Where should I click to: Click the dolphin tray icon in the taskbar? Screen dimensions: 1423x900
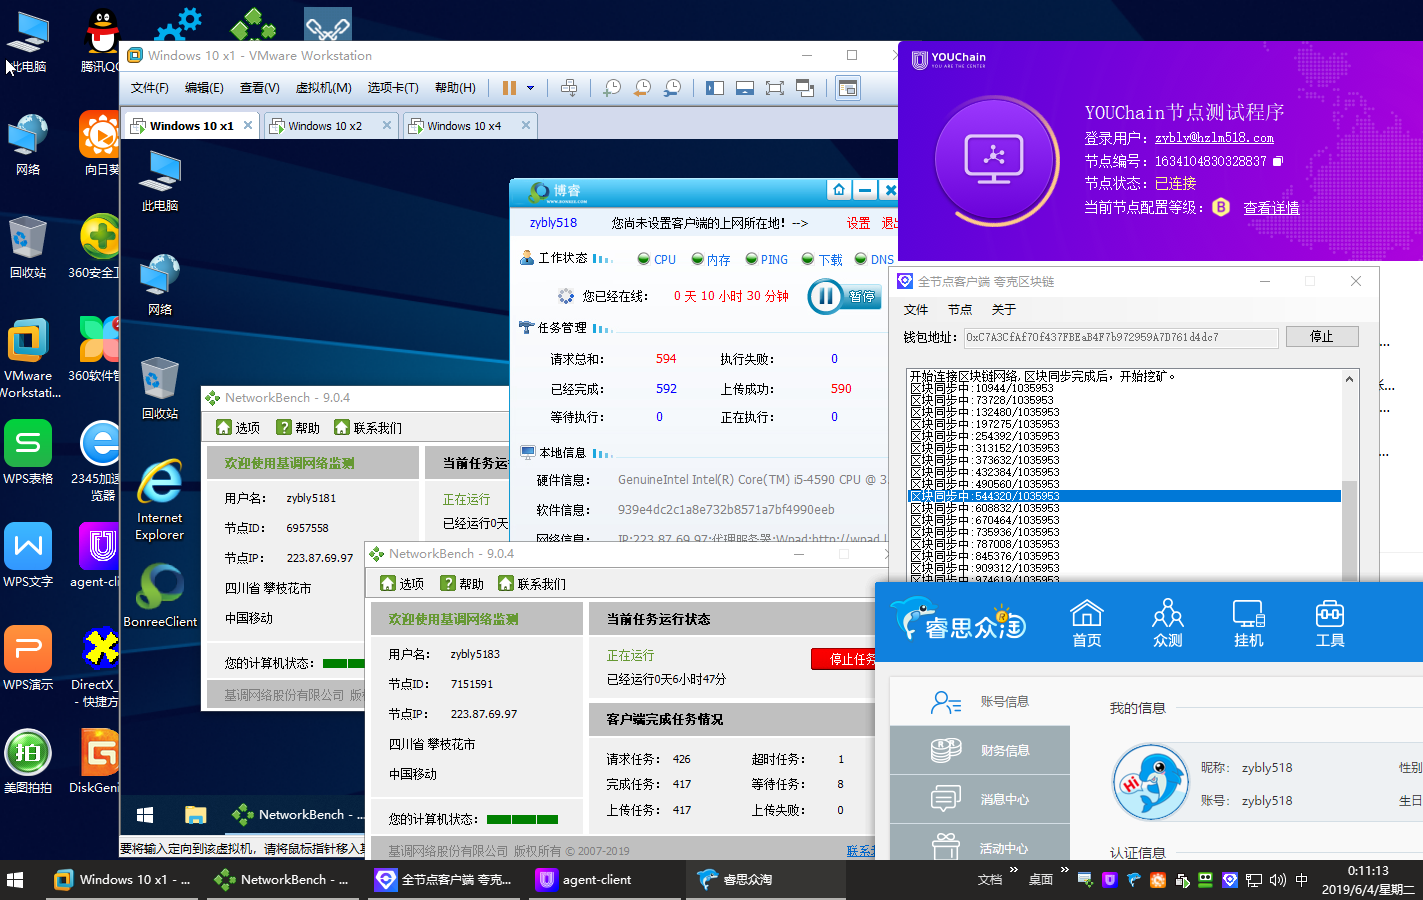[x=1133, y=880]
